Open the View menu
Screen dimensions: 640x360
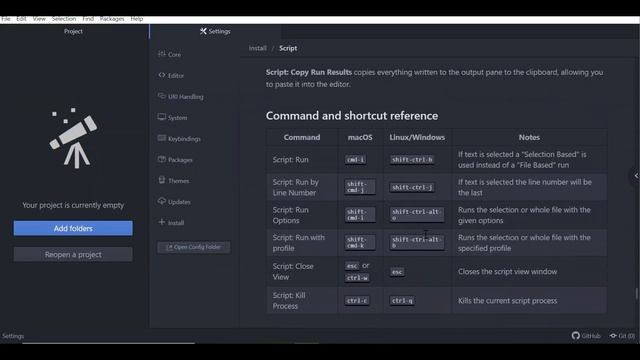coord(39,19)
